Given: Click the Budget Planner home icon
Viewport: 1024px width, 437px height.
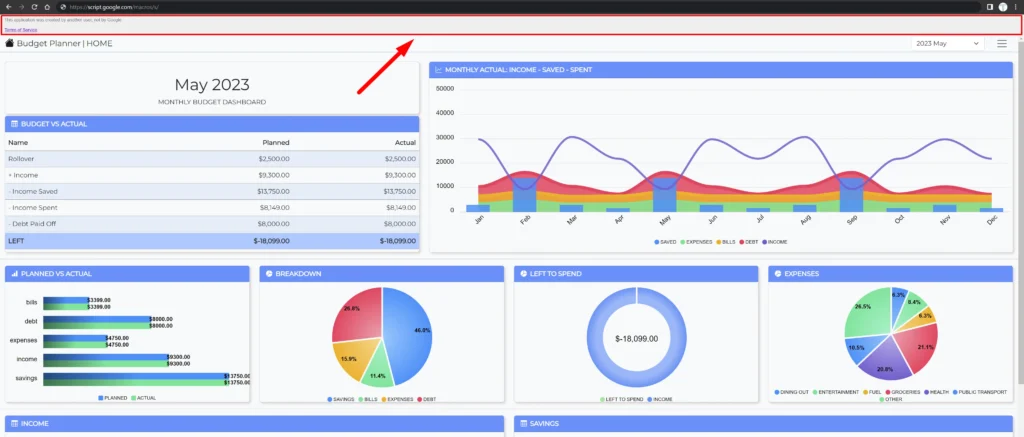Looking at the screenshot, I should pos(10,44).
